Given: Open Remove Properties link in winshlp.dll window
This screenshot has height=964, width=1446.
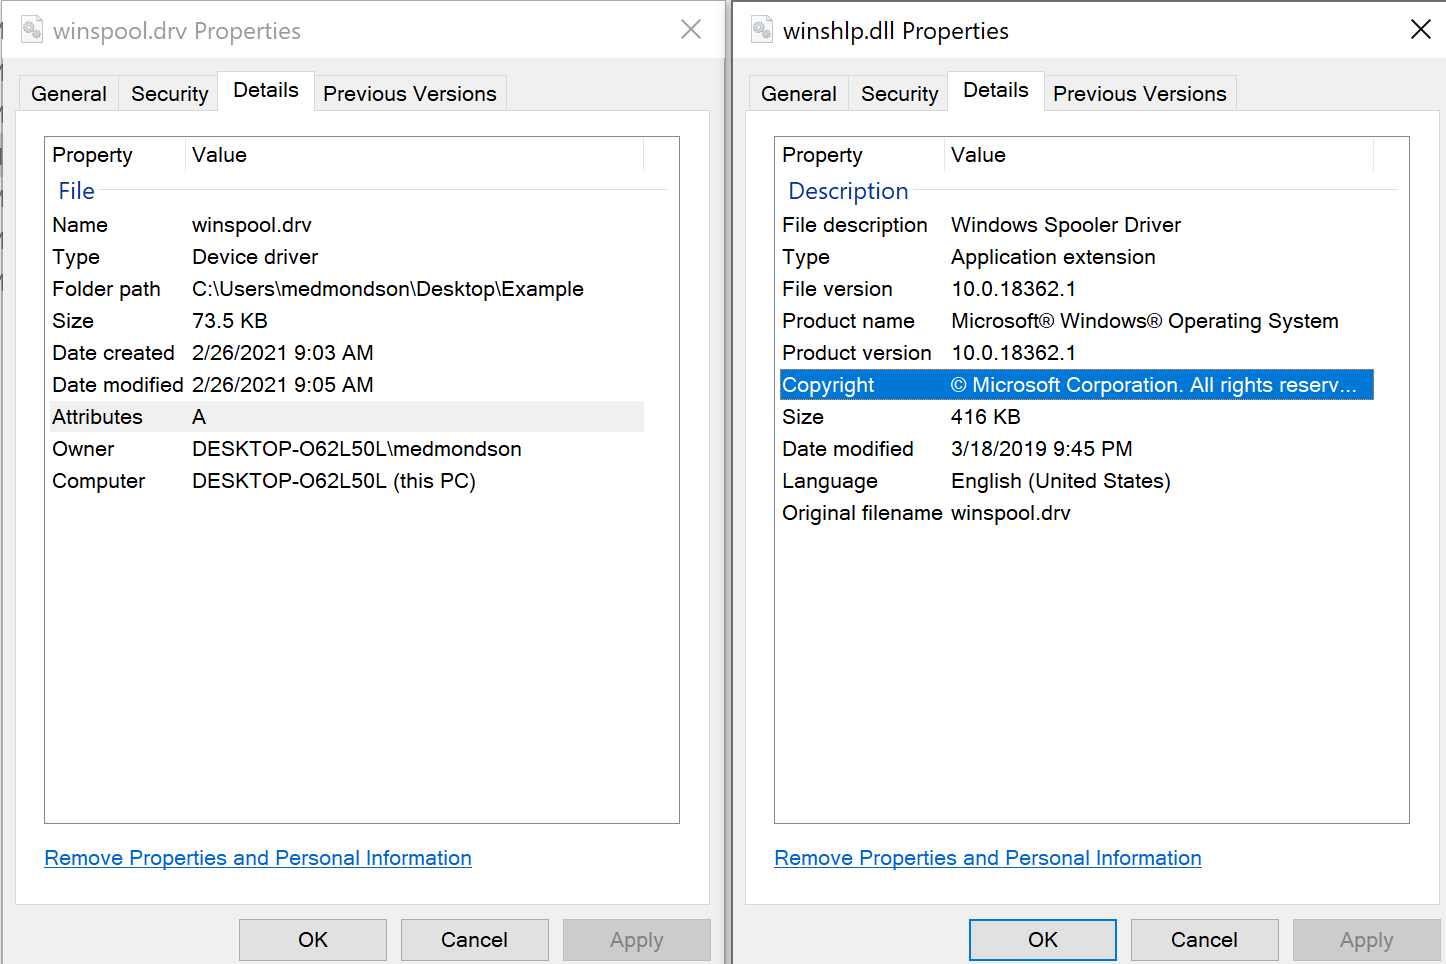Looking at the screenshot, I should [988, 858].
